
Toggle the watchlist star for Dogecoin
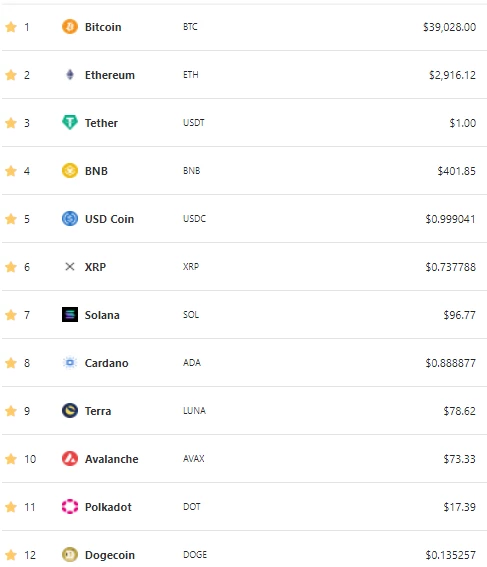point(11,555)
